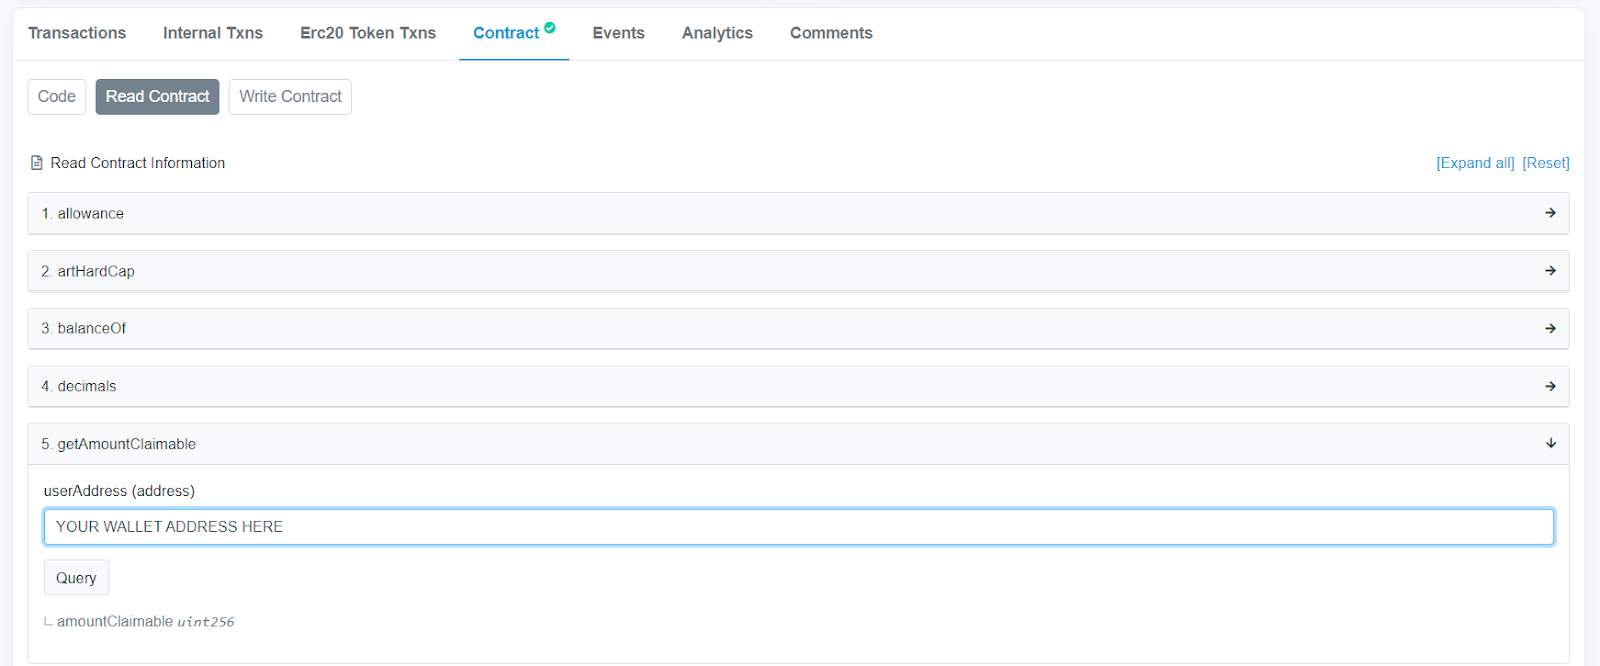Screen dimensions: 1600x666
Task: Switch to the Internal Txns tab
Action: (213, 33)
